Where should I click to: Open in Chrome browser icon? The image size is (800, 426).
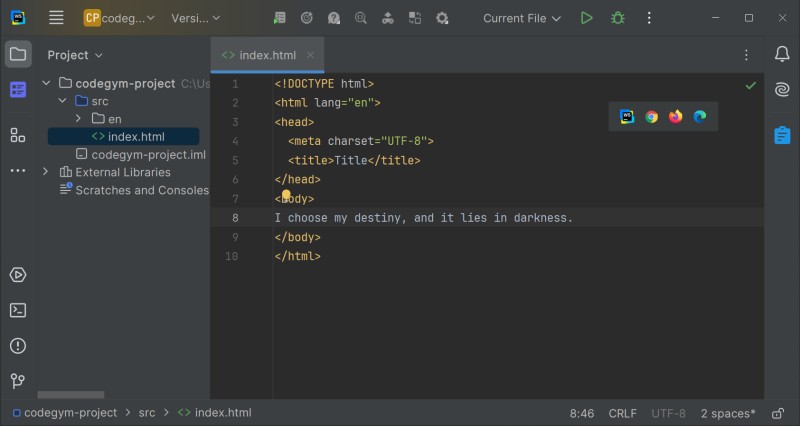651,117
